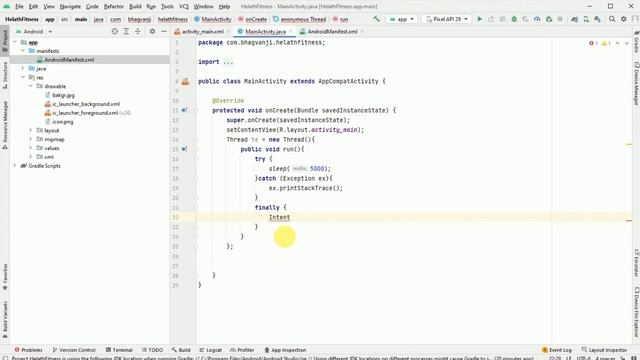Click the Make Project hammer icon
This screenshot has height=360, width=640.
click(376, 19)
